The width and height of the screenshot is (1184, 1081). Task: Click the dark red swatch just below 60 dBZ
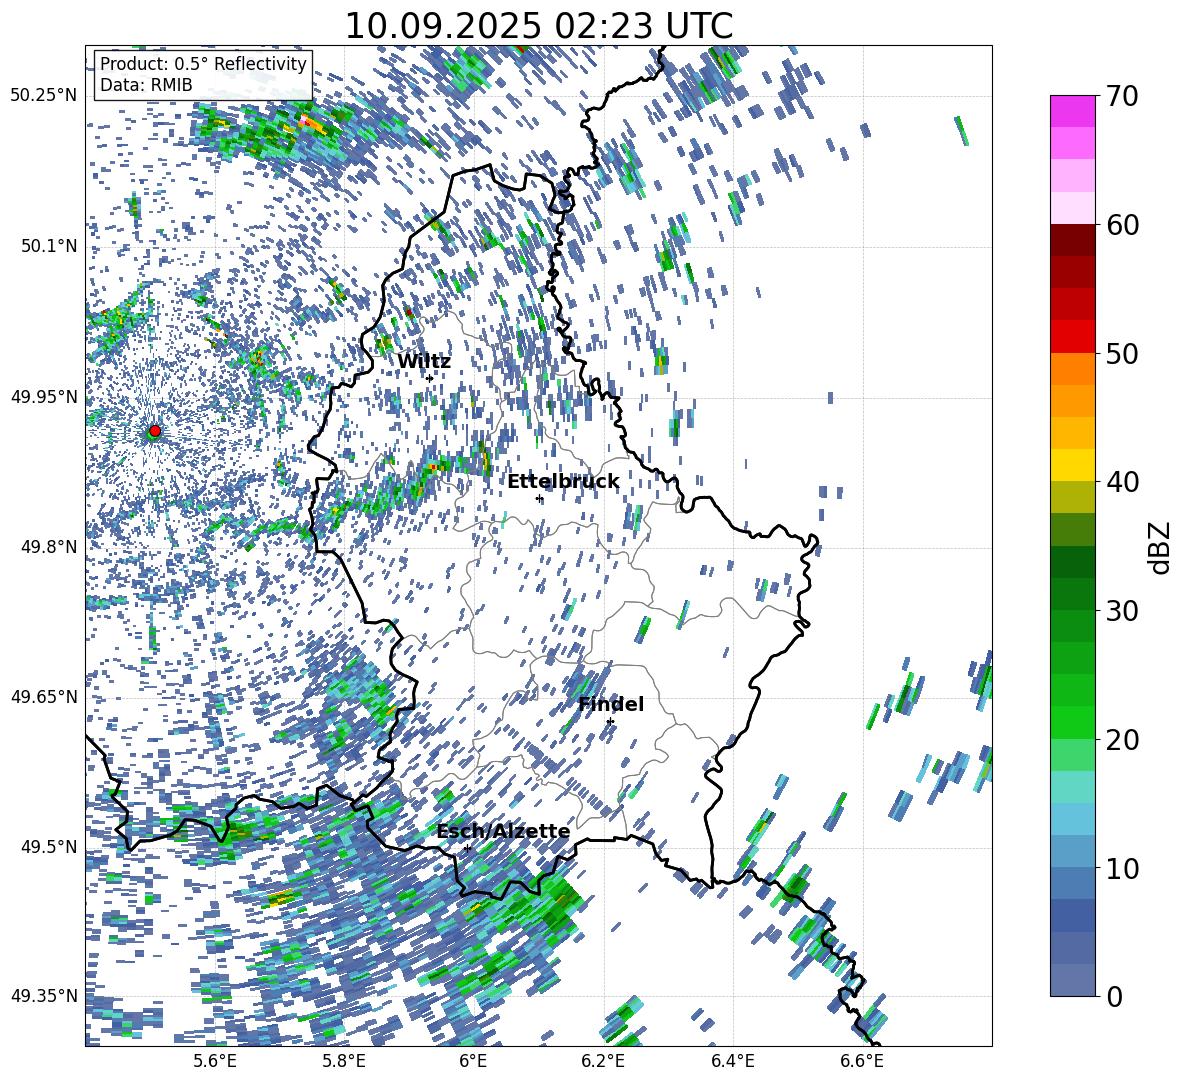[1073, 240]
